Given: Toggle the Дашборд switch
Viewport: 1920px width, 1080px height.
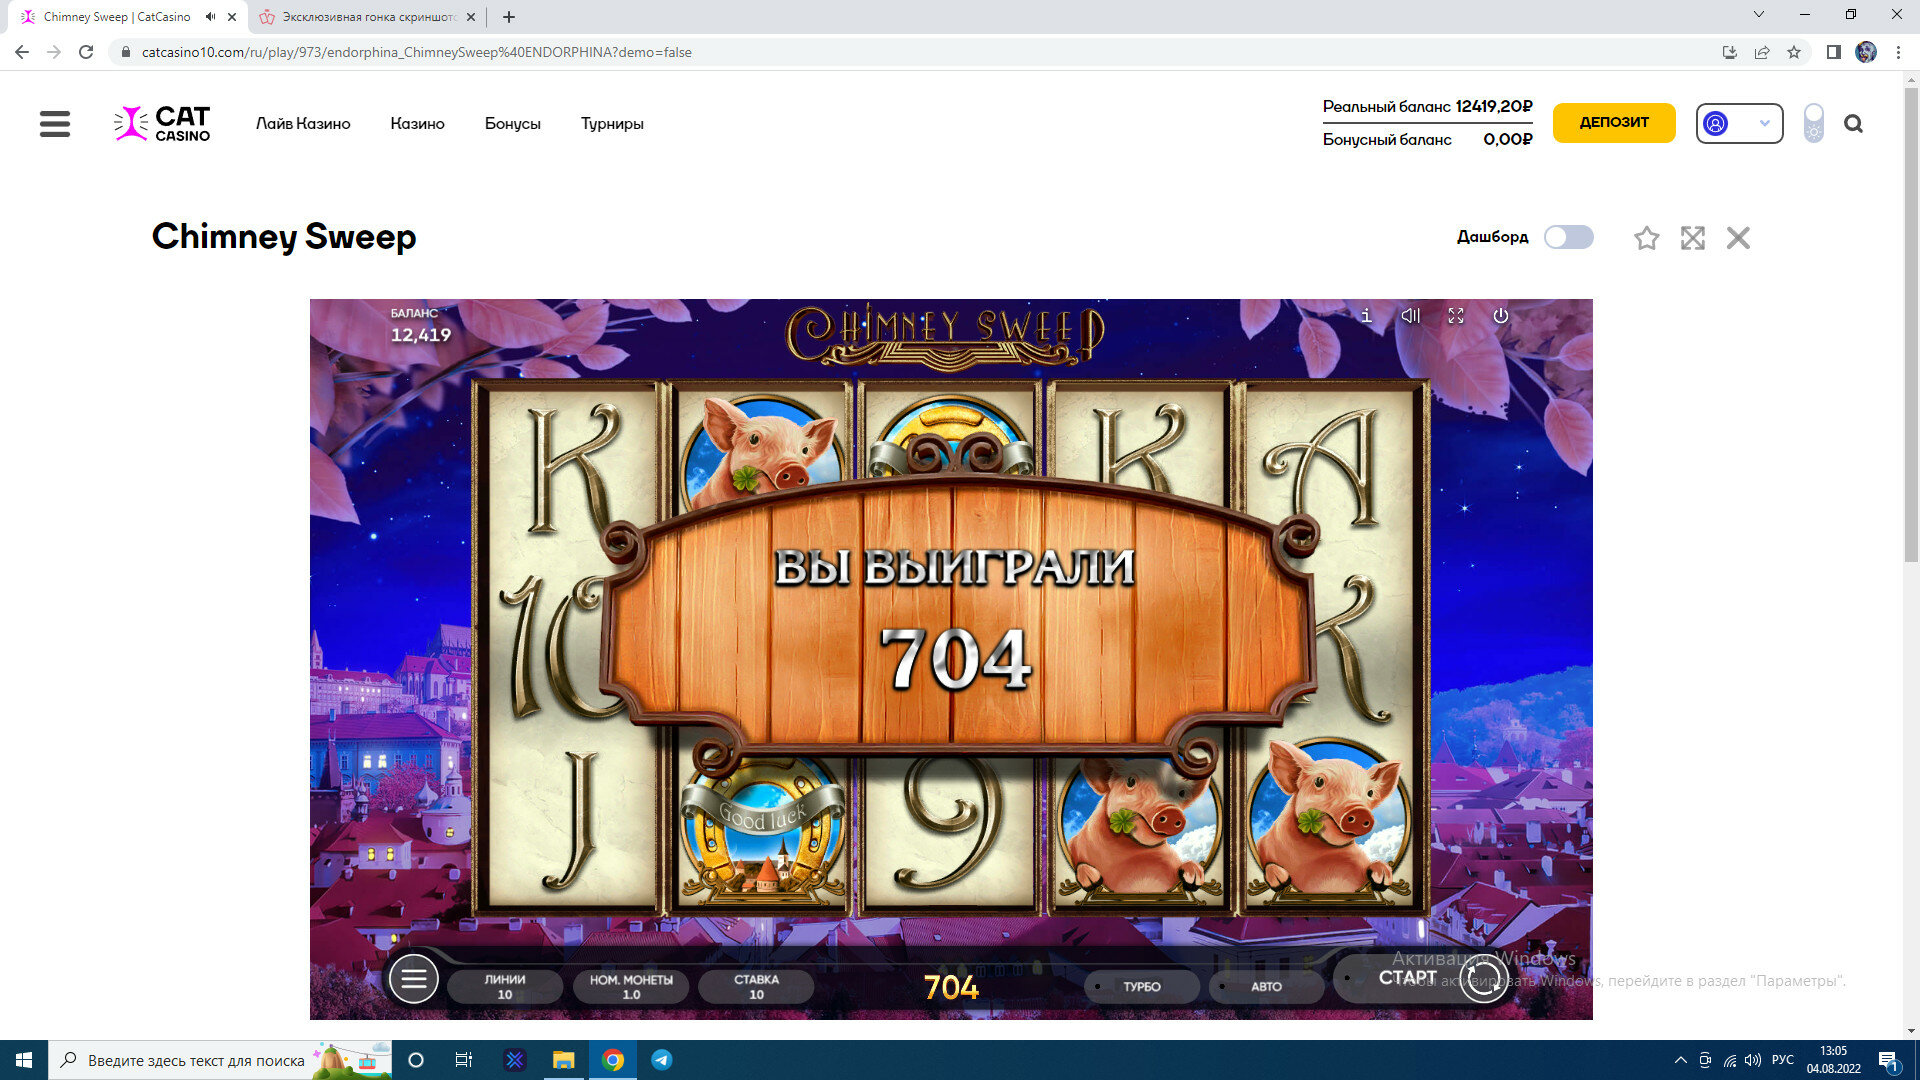Looking at the screenshot, I should click(x=1568, y=237).
